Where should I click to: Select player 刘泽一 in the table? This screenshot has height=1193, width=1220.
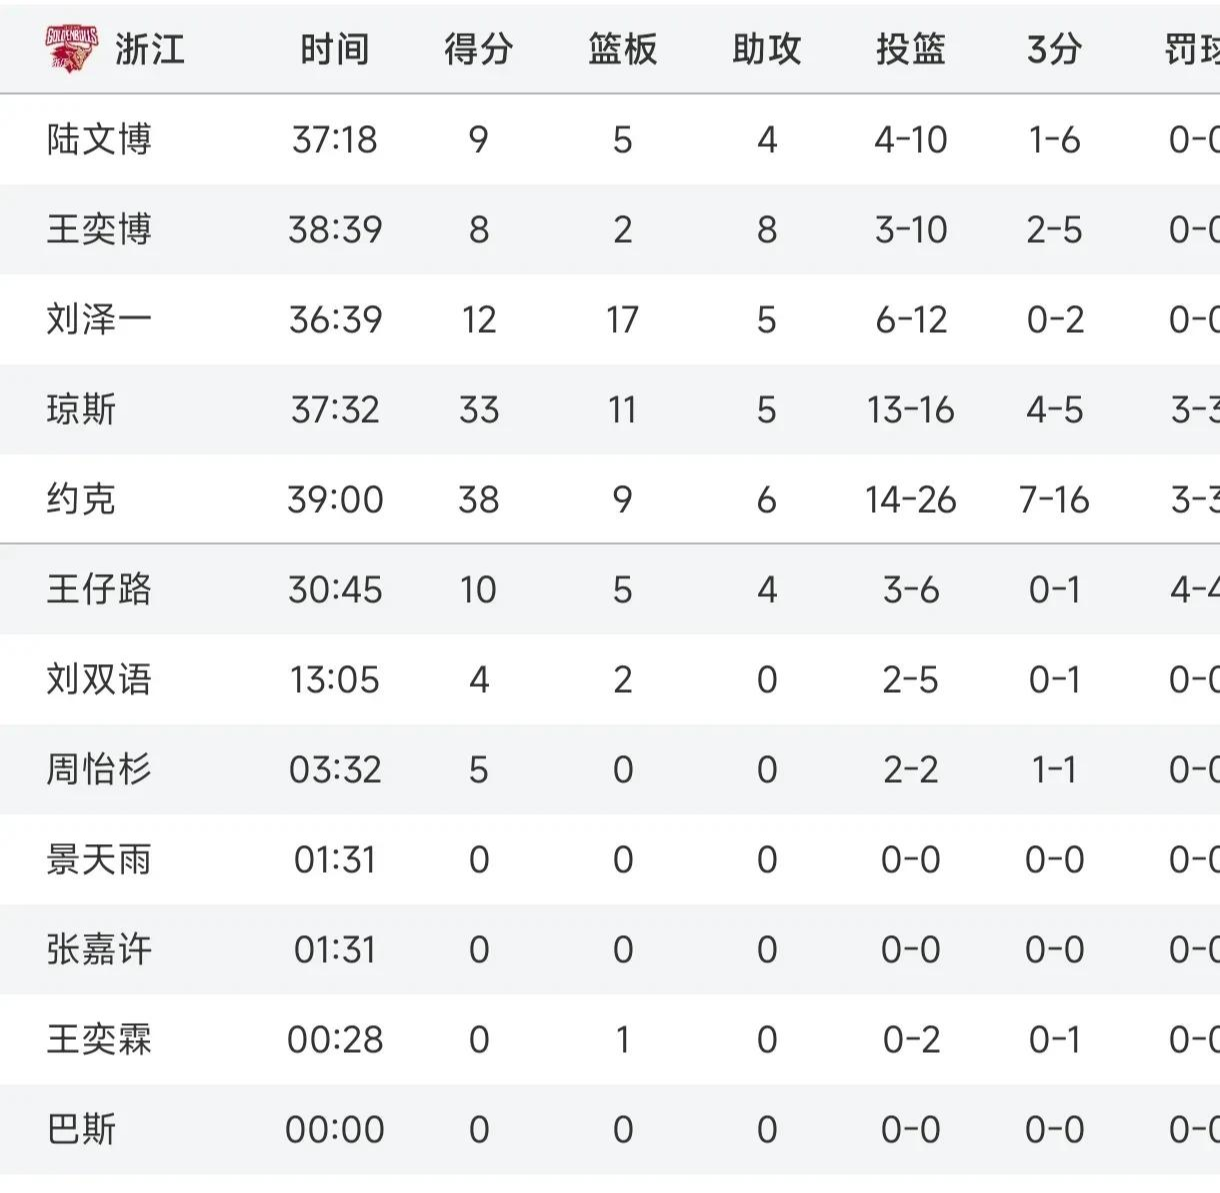[x=99, y=320]
